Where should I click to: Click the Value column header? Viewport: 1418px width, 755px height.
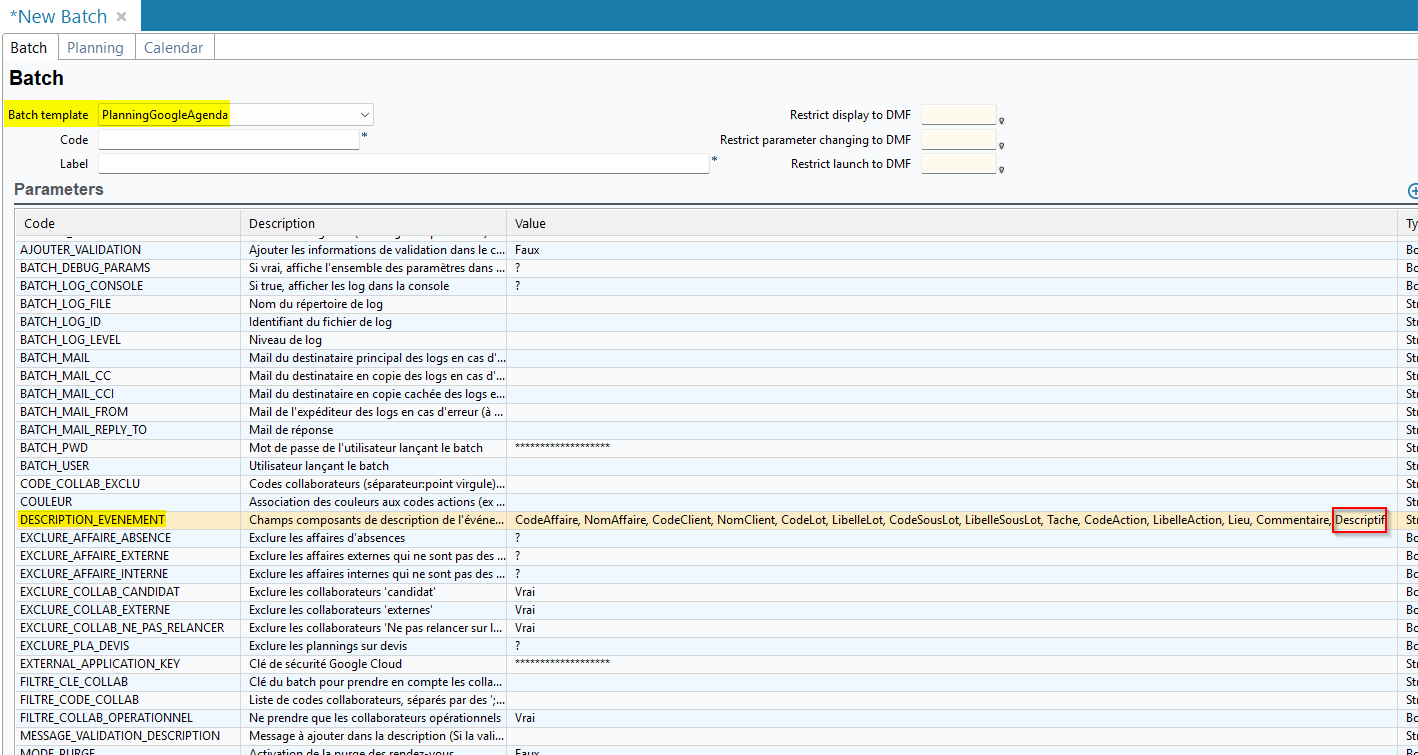(x=530, y=223)
